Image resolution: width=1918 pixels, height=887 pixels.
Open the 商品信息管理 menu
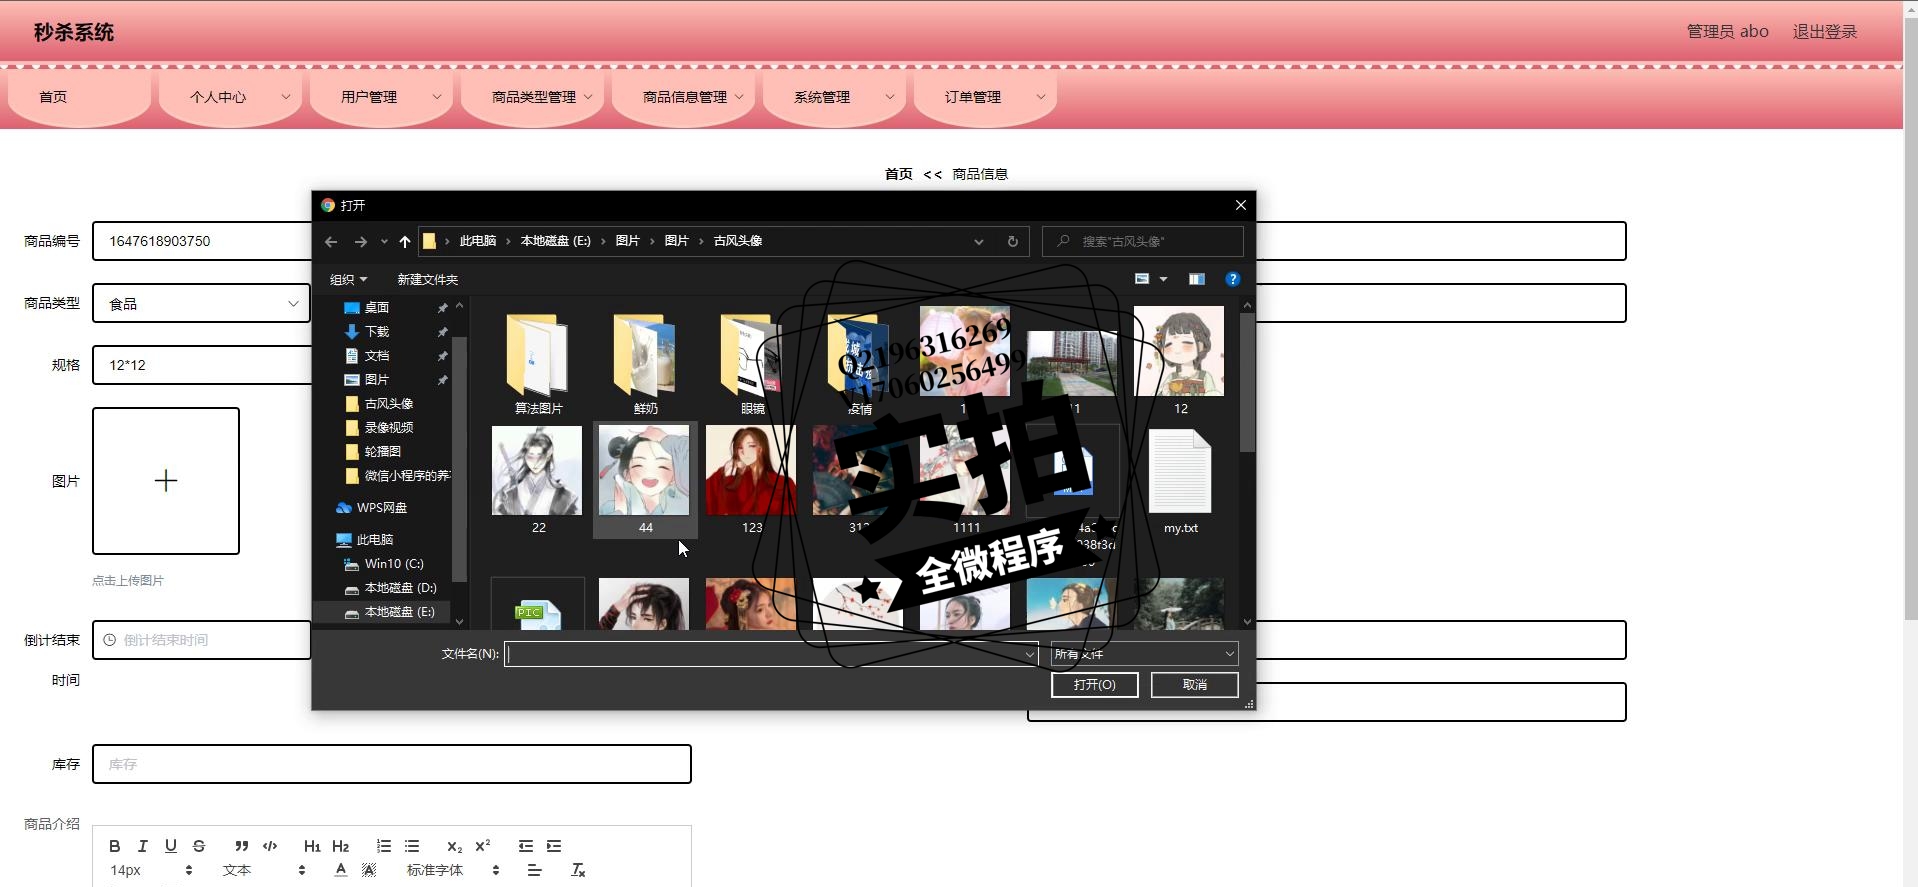click(x=685, y=97)
